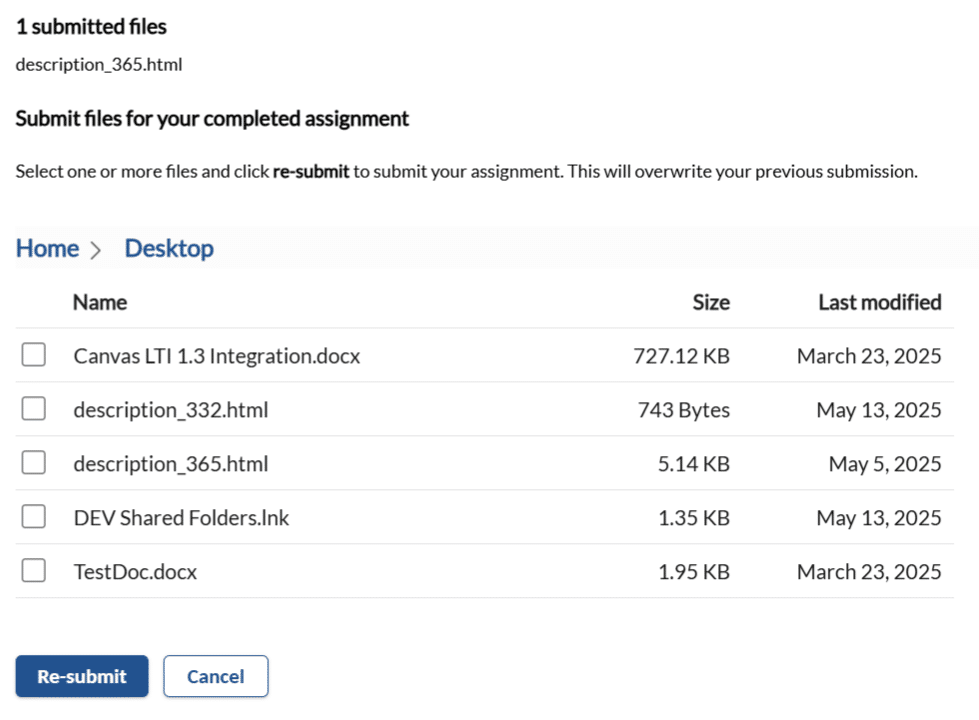The width and height of the screenshot is (979, 720).
Task: Check the checkbox for Canvas LTI 1.3 Integration.docx
Action: tap(33, 354)
